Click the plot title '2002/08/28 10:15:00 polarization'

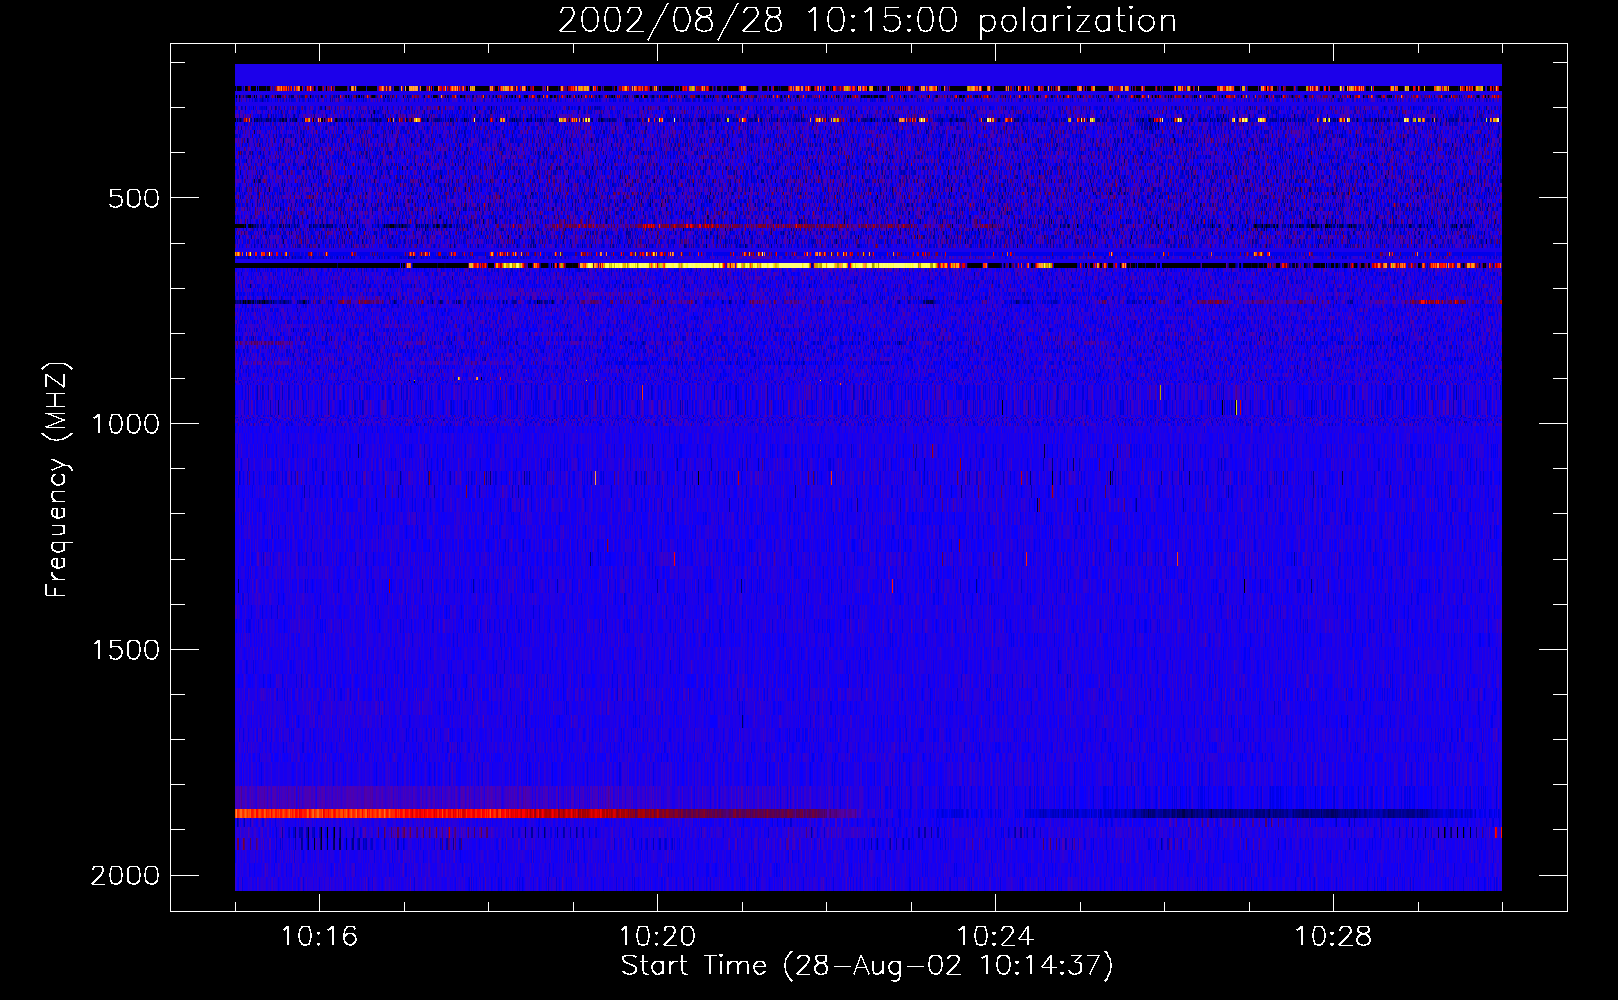pyautogui.click(x=867, y=21)
